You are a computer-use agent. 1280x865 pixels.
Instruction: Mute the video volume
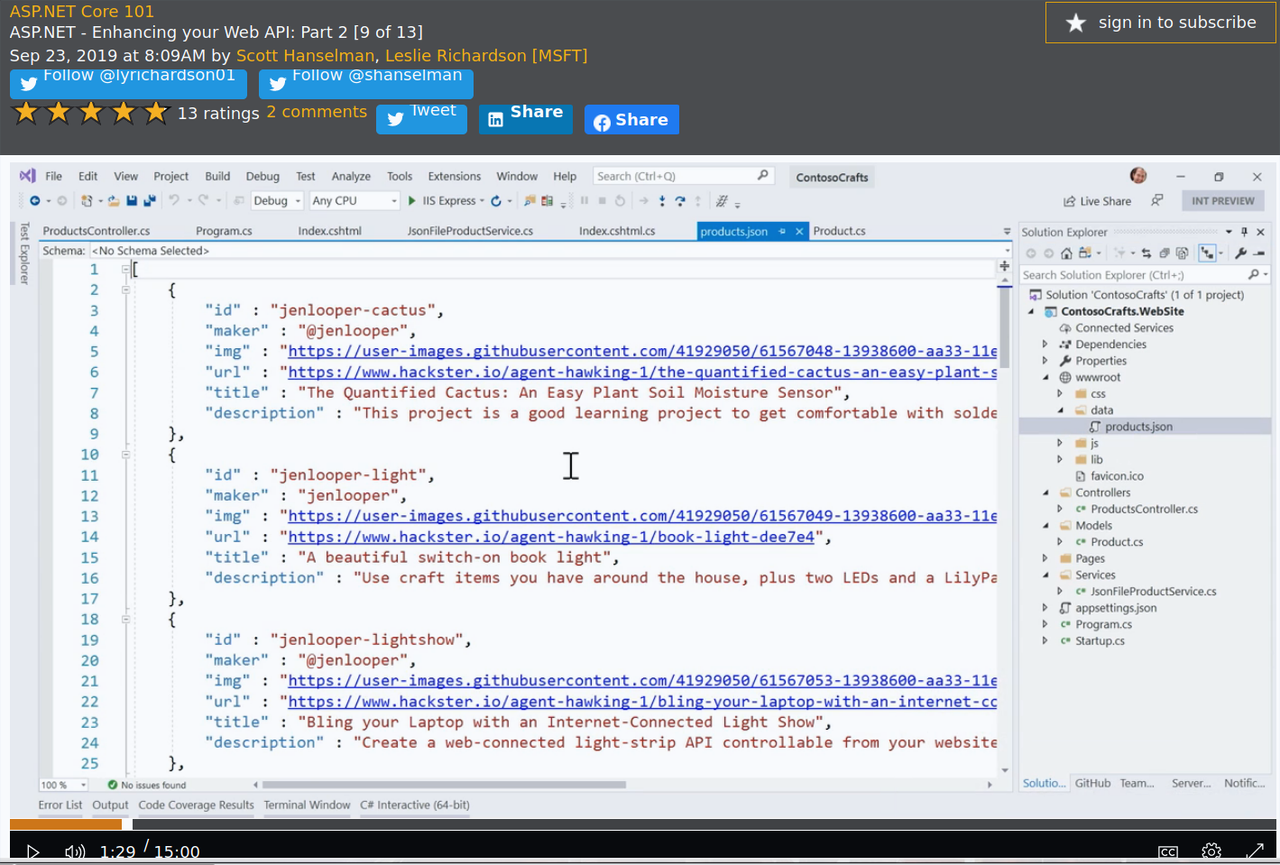coord(75,852)
